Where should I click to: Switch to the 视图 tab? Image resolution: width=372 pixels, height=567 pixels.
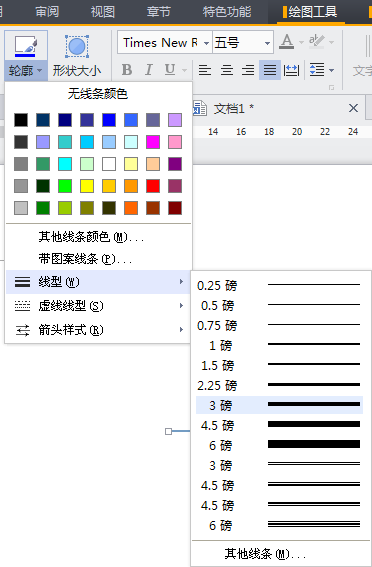point(103,12)
